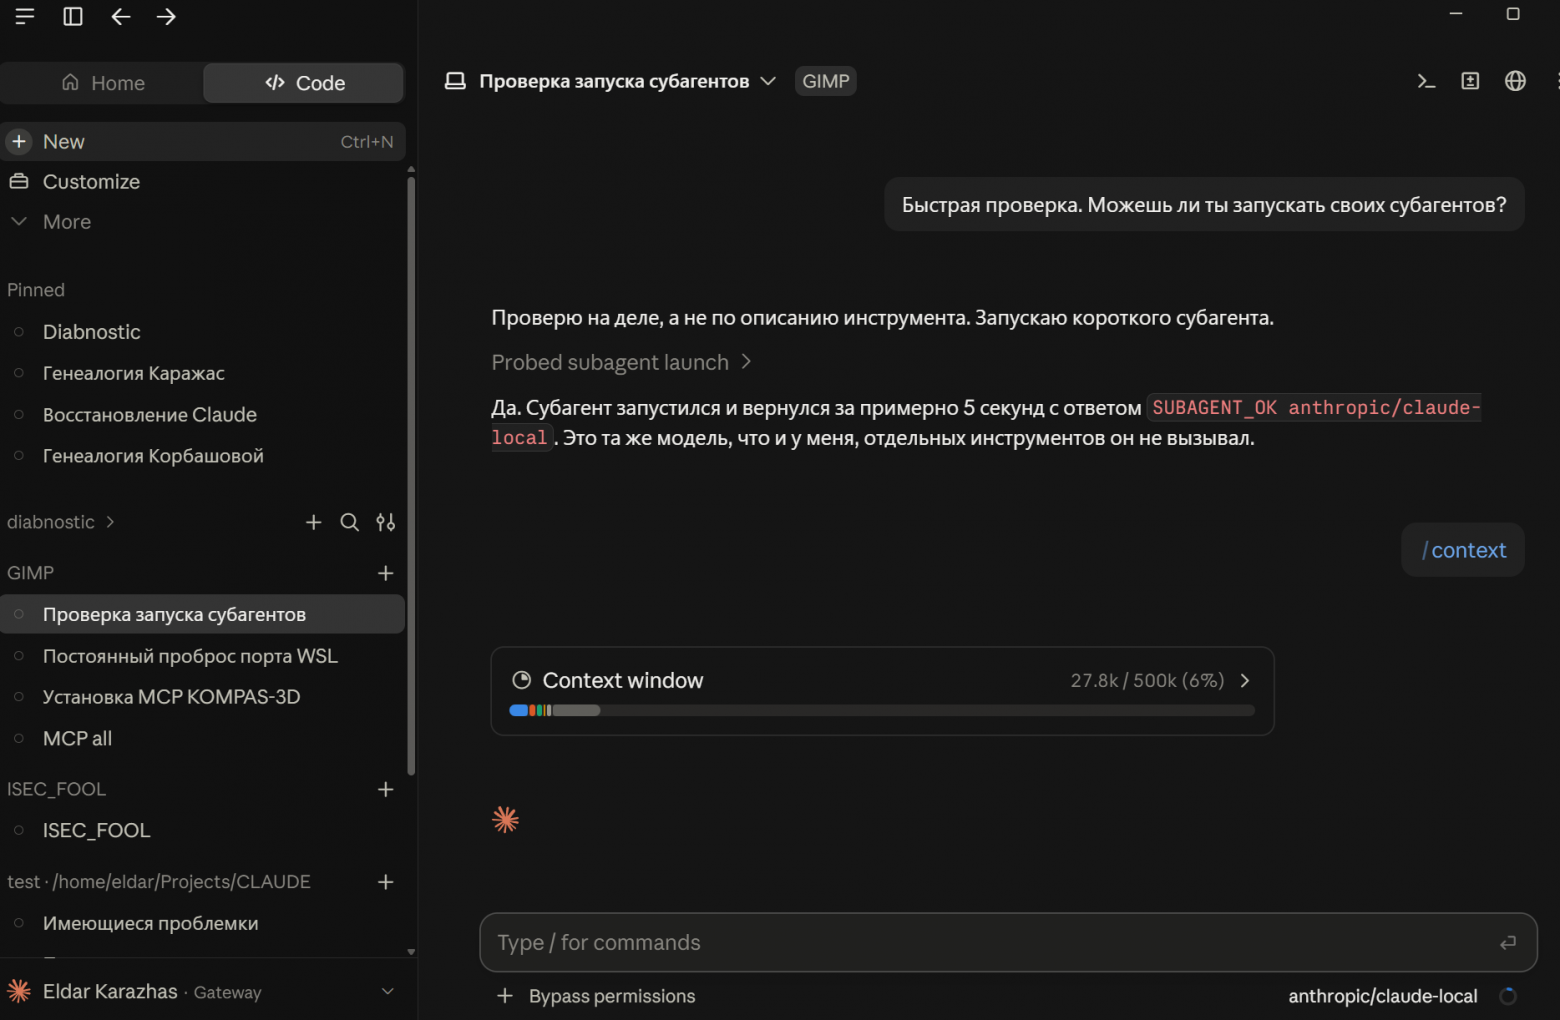Image resolution: width=1560 pixels, height=1020 pixels.
Task: Add a session in GIMP group
Action: pyautogui.click(x=386, y=573)
